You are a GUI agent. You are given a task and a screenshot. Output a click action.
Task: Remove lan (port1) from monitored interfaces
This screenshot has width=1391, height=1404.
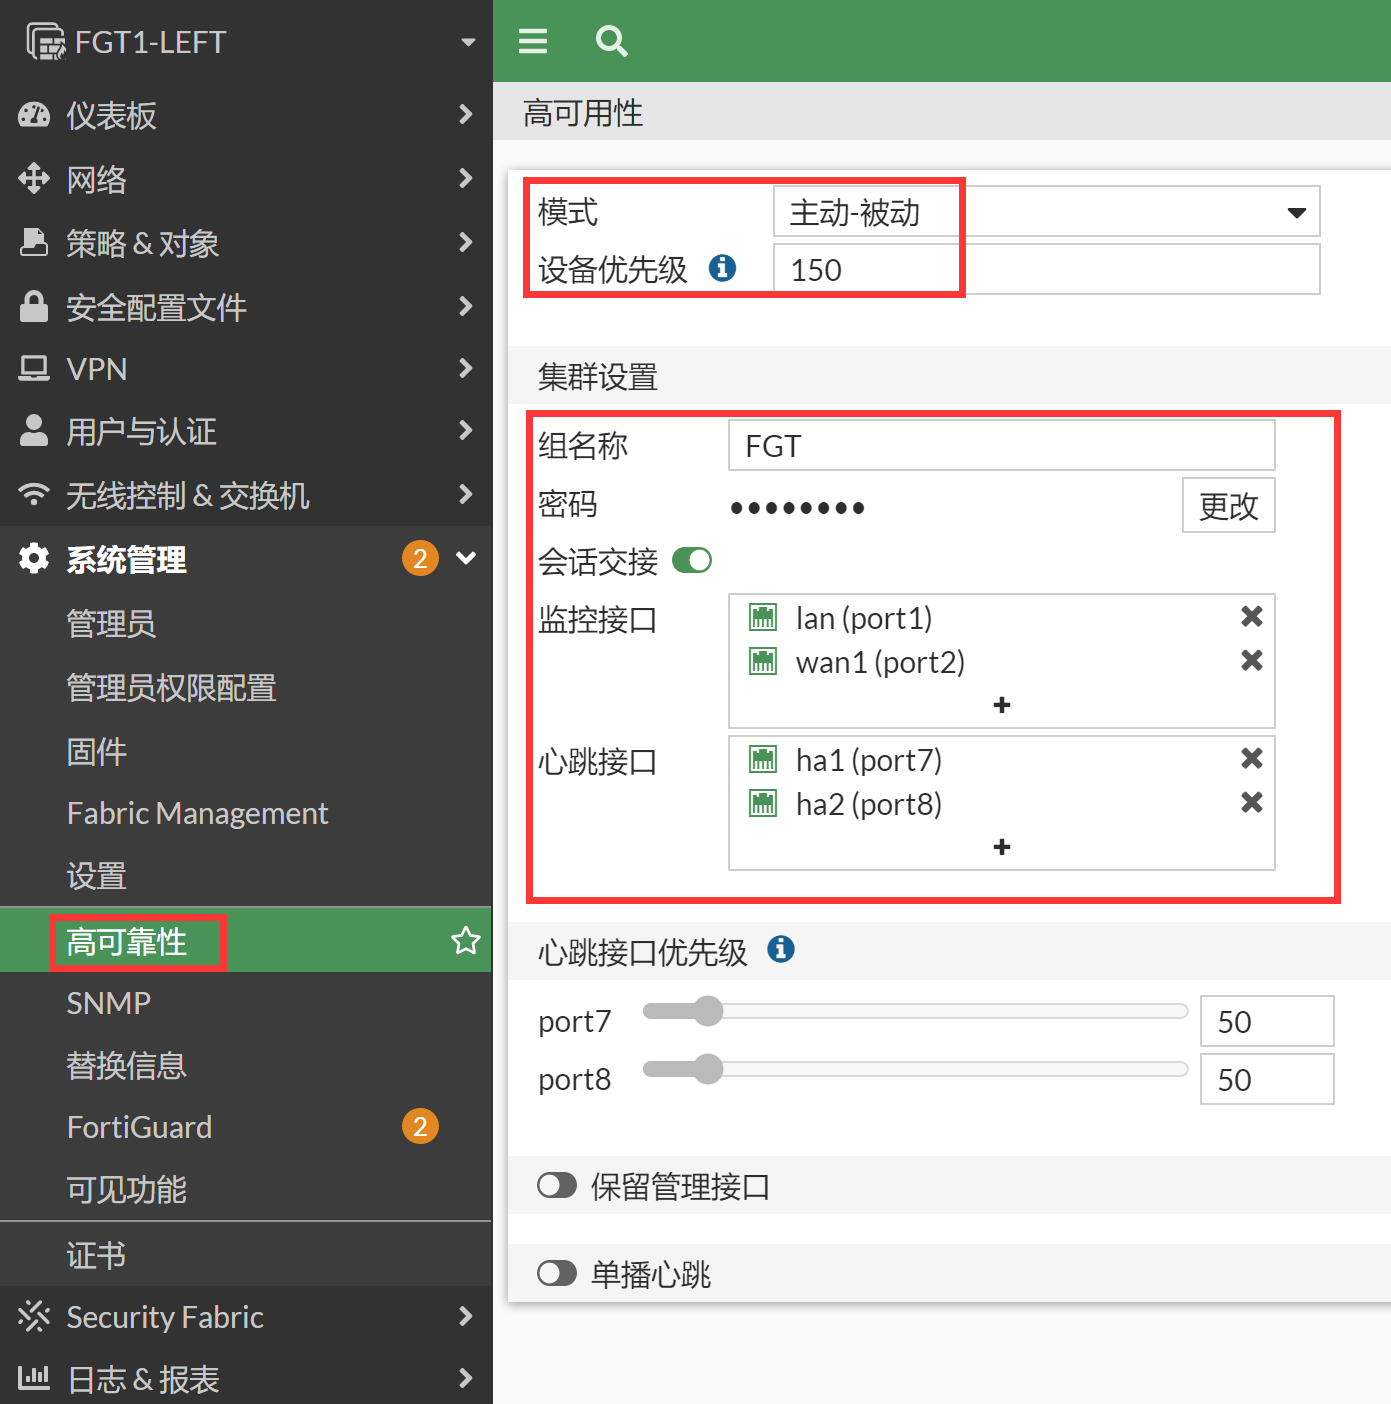pyautogui.click(x=1251, y=617)
